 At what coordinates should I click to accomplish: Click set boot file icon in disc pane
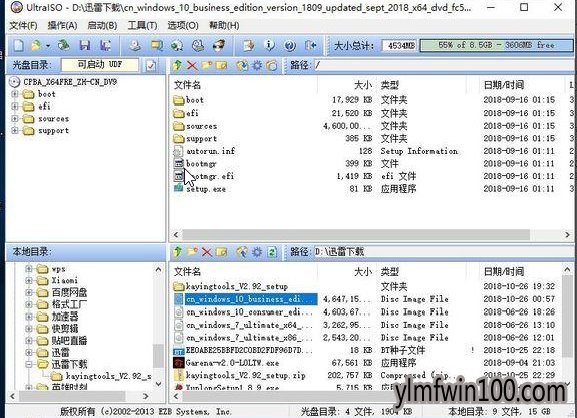pyautogui.click(x=272, y=65)
